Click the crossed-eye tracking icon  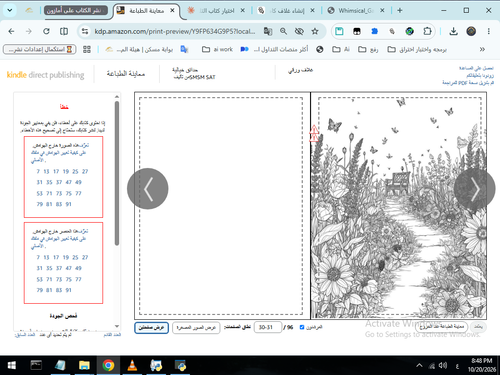point(299,31)
